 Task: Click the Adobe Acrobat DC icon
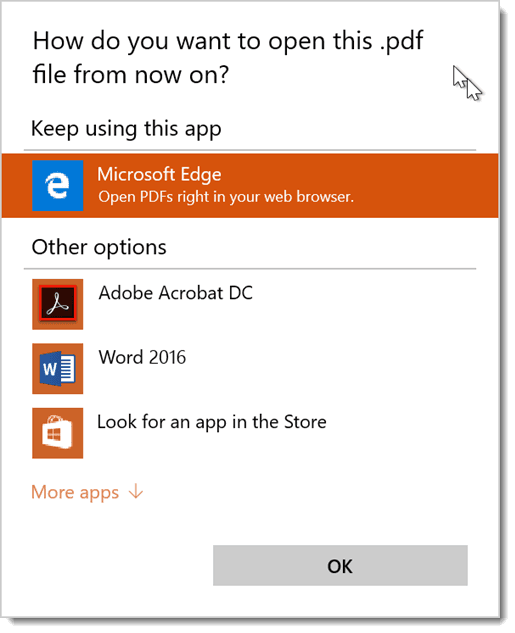(58, 304)
